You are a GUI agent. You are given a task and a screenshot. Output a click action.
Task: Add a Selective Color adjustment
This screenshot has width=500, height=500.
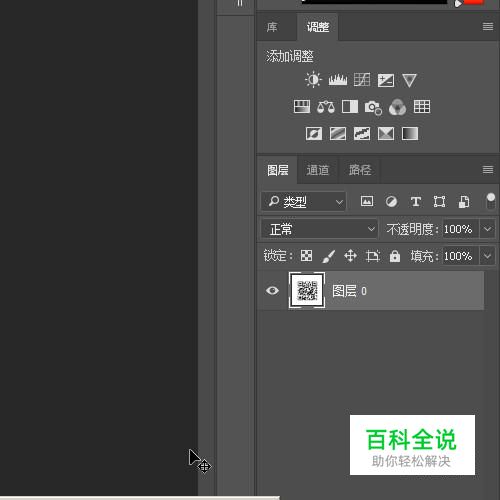pyautogui.click(x=386, y=134)
